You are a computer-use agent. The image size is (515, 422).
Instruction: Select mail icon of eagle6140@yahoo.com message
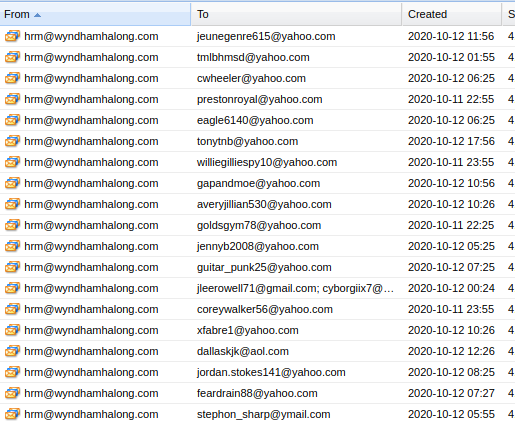(x=12, y=120)
